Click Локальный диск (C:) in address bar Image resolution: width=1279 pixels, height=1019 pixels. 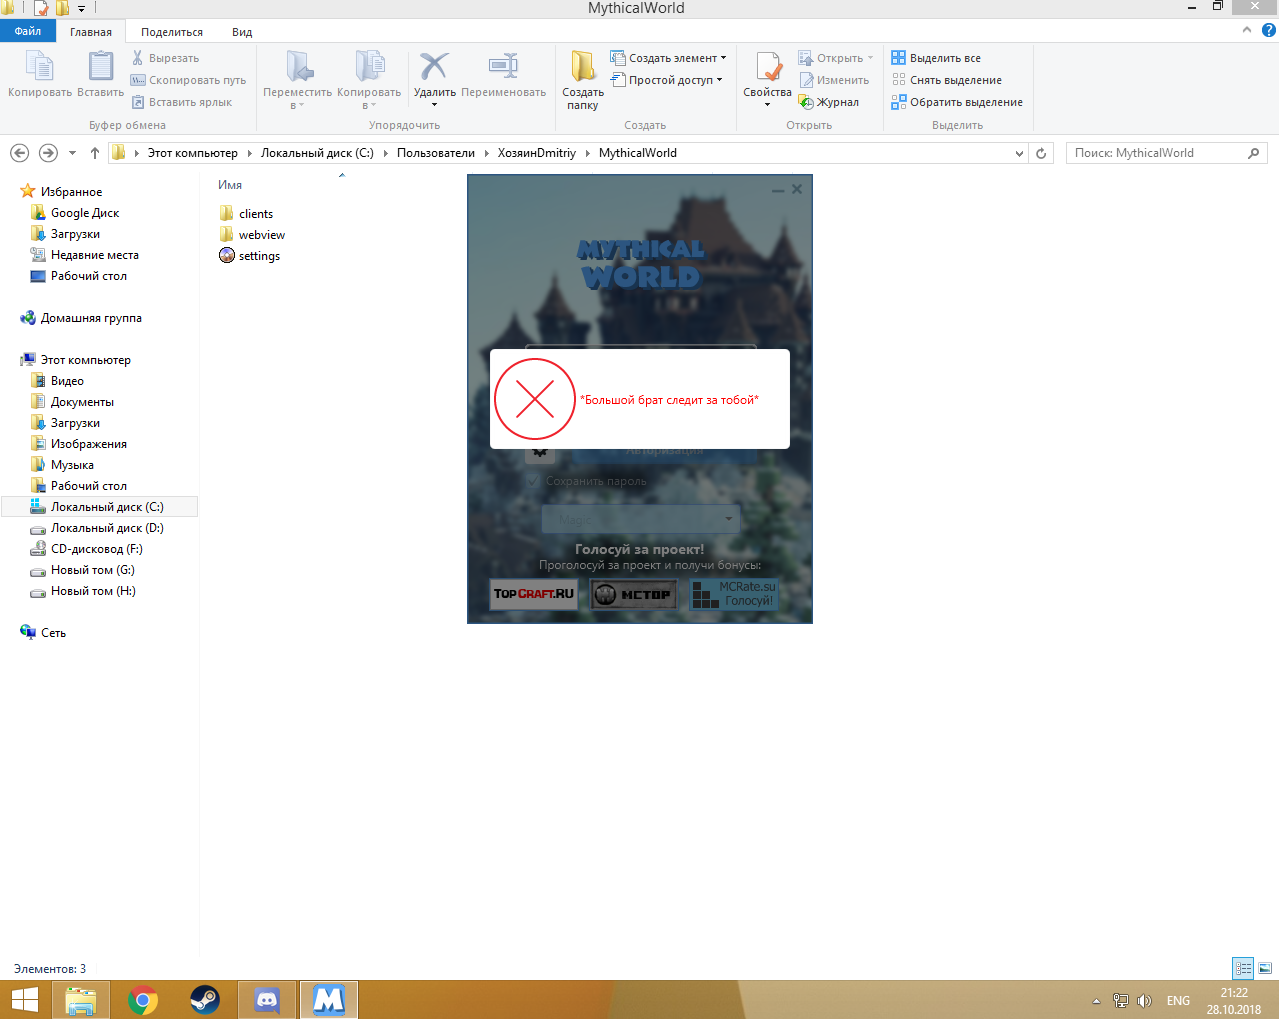317,153
